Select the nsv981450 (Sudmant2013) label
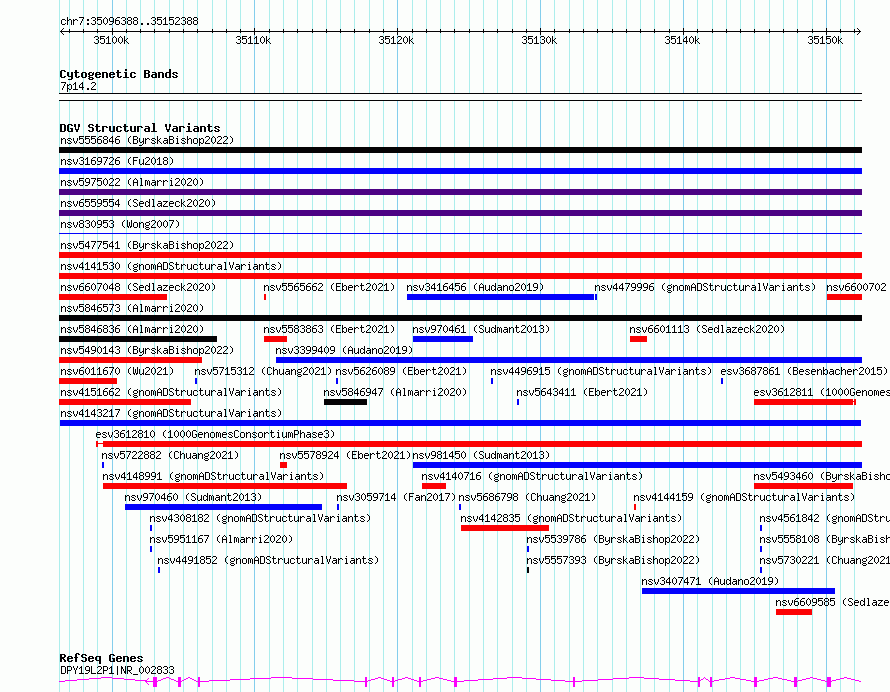Image resolution: width=890 pixels, height=692 pixels. (x=481, y=455)
